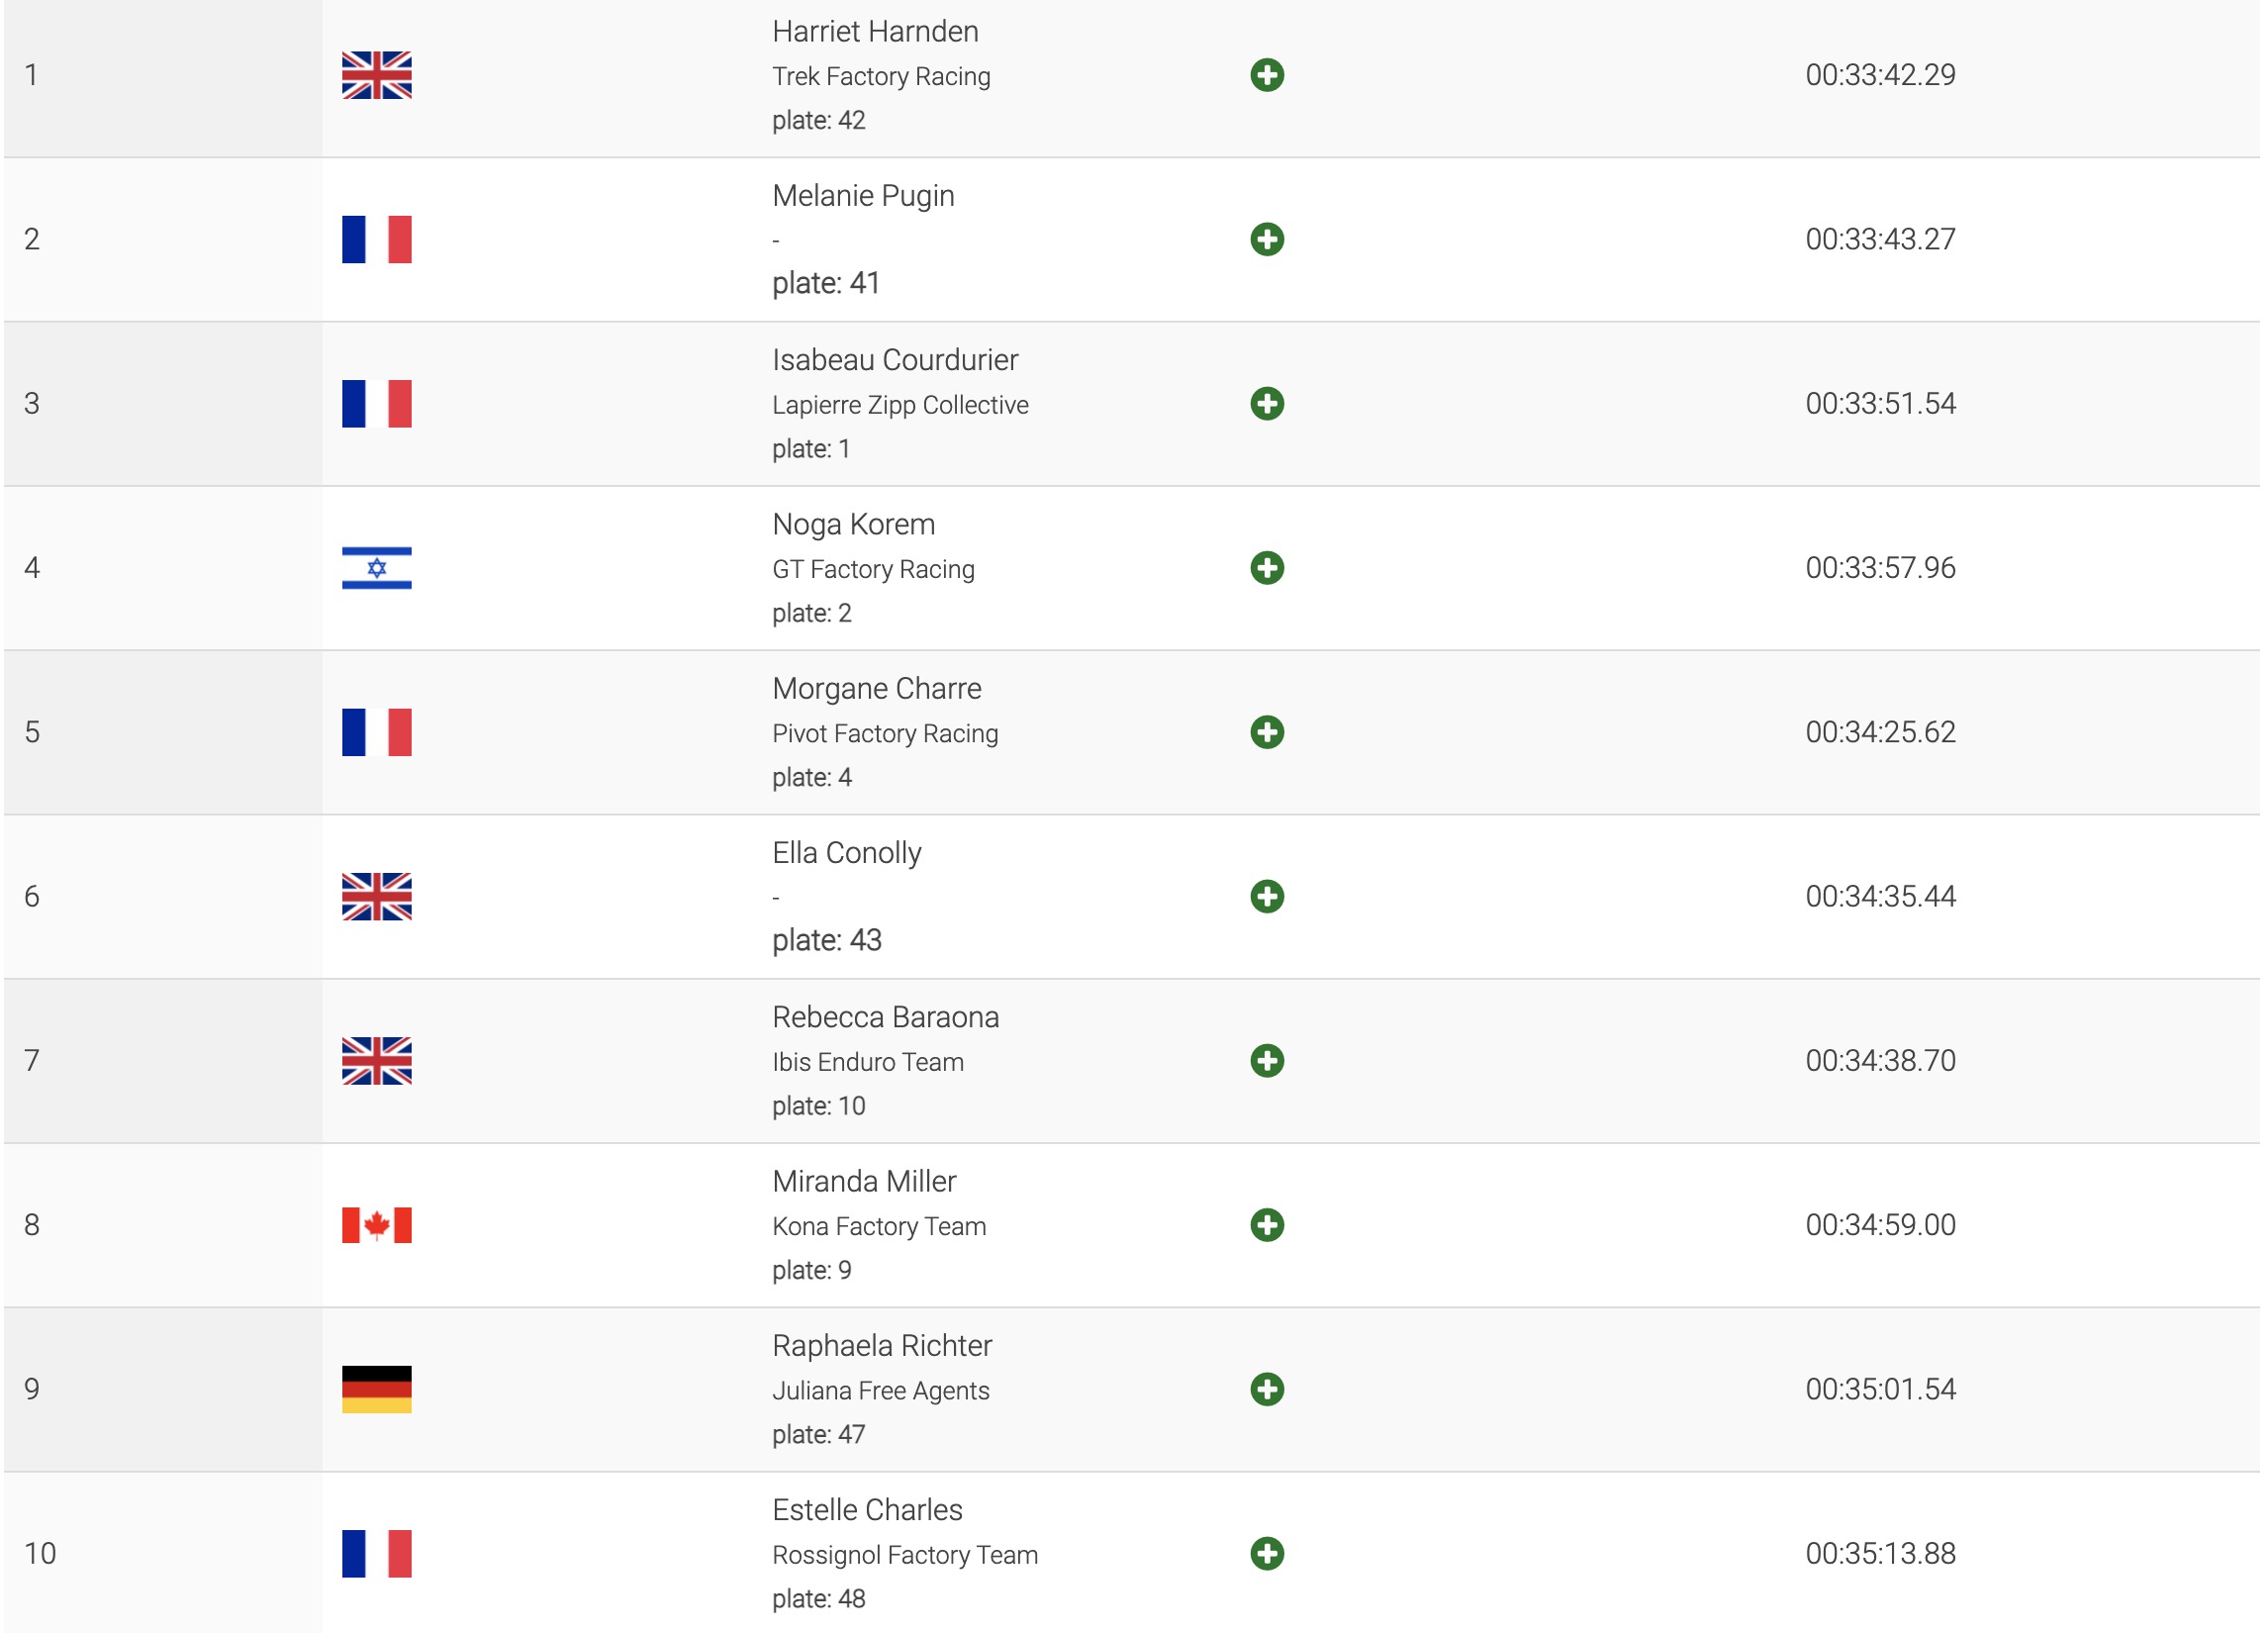Viewport: 2268px width, 1633px height.
Task: Expand Raphaela Richter's plus icon
Action: (x=1266, y=1389)
